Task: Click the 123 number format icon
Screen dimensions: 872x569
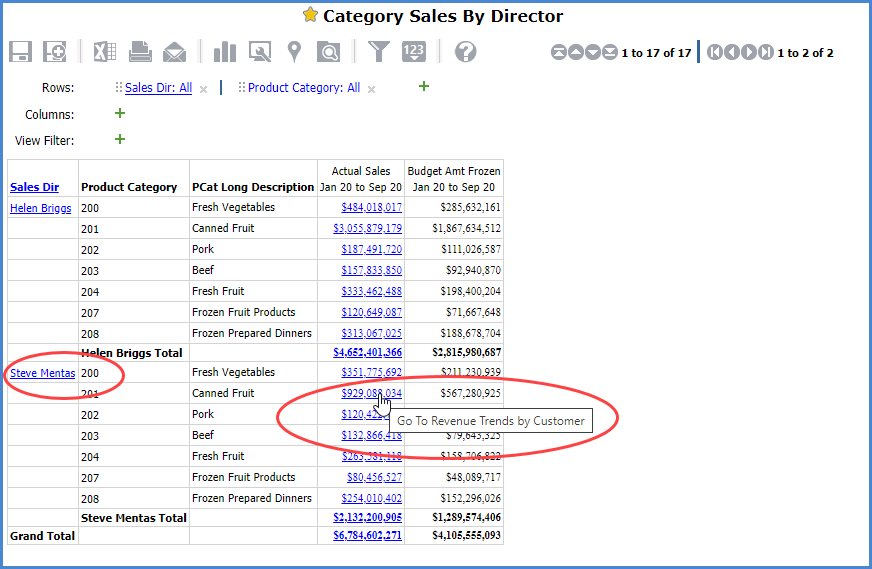Action: click(x=414, y=52)
